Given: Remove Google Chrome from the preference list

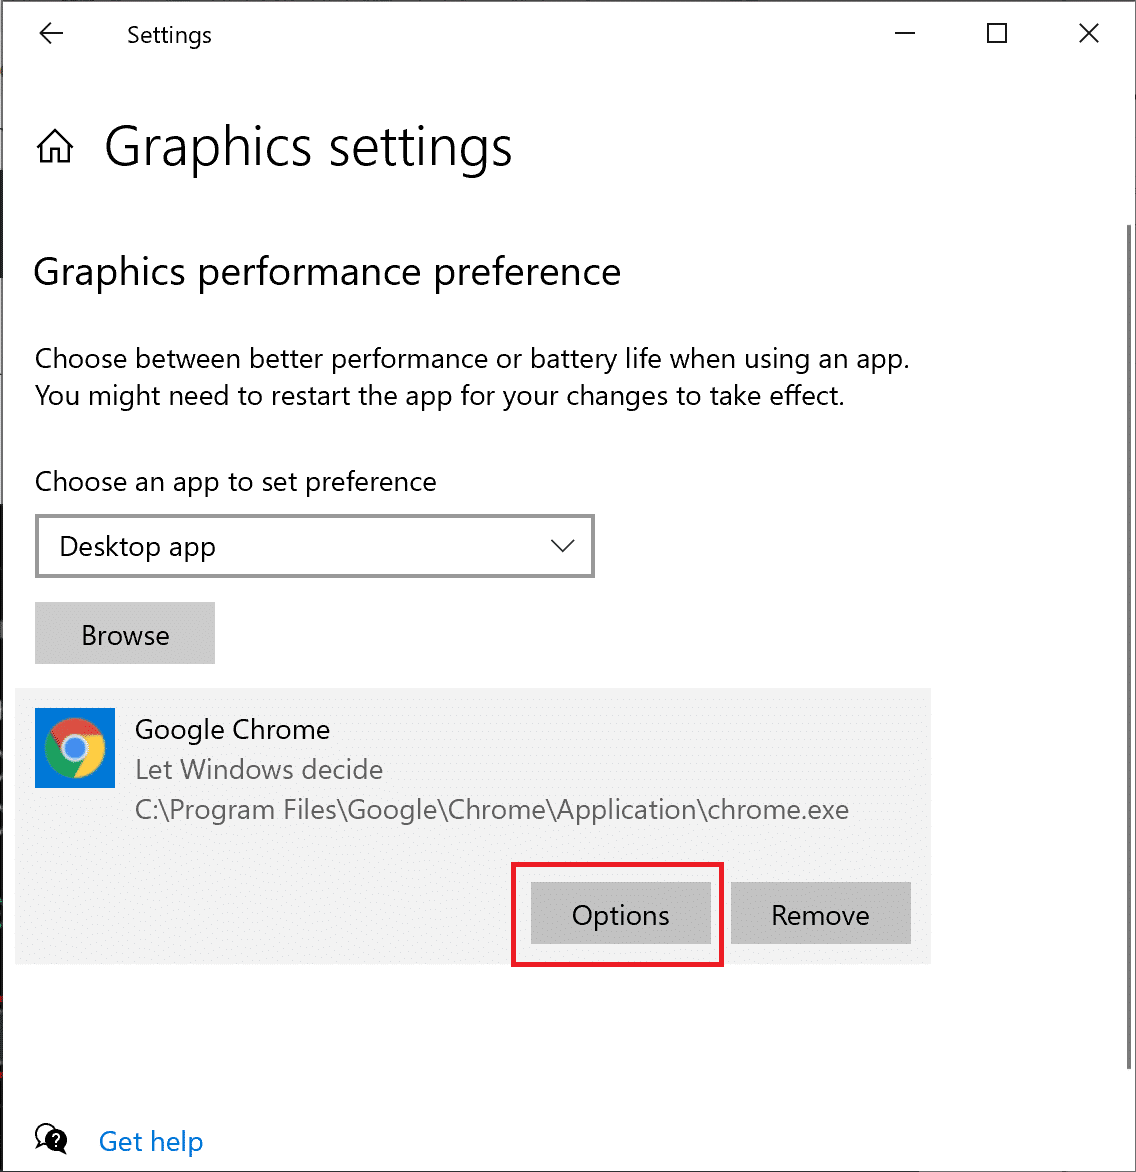Looking at the screenshot, I should tap(820, 913).
